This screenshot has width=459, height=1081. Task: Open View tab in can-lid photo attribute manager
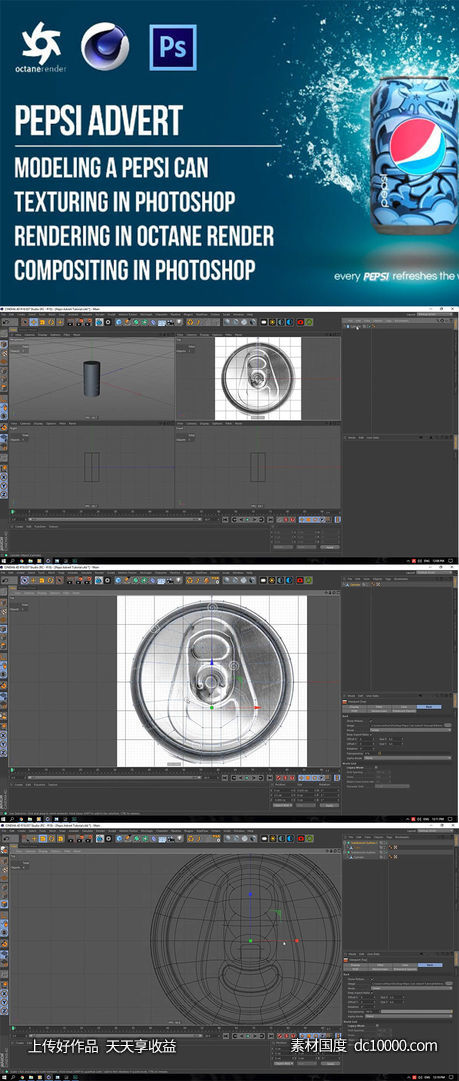pyautogui.click(x=404, y=707)
